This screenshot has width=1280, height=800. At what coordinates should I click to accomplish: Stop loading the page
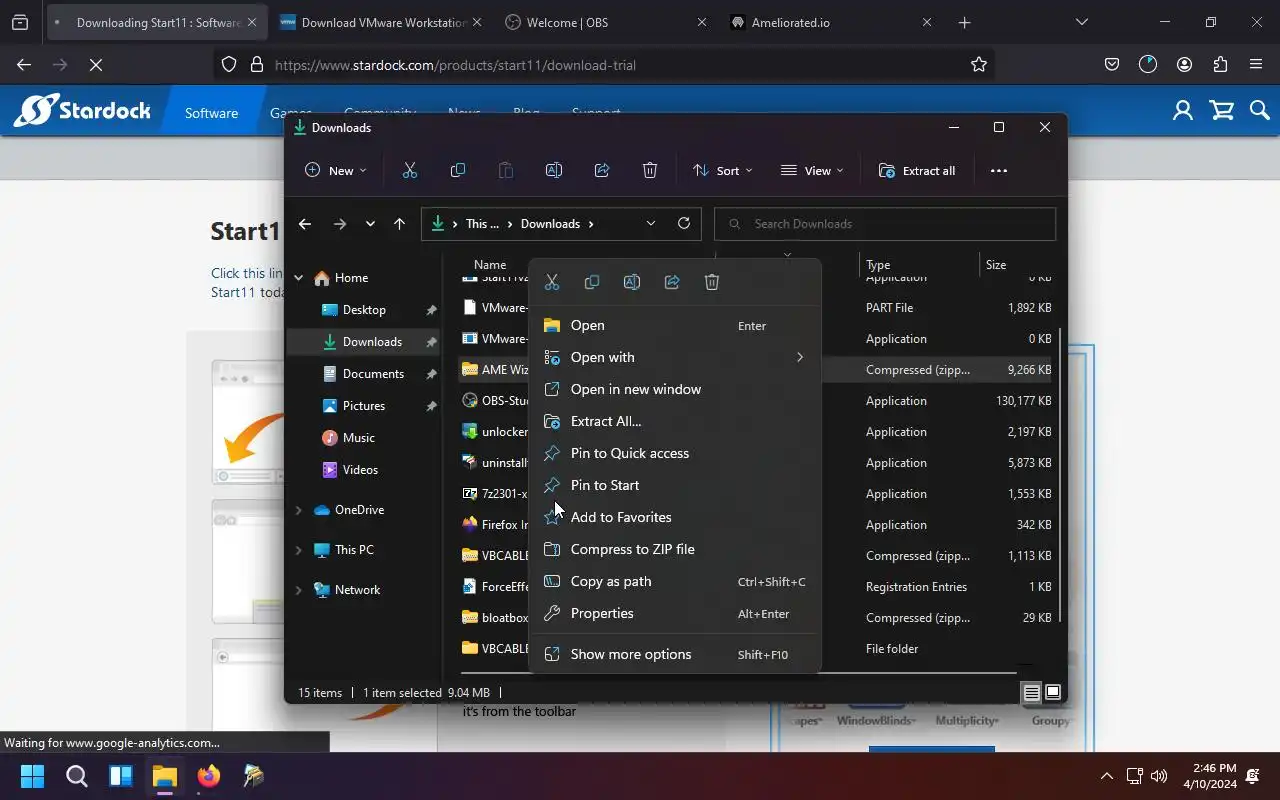[x=96, y=65]
